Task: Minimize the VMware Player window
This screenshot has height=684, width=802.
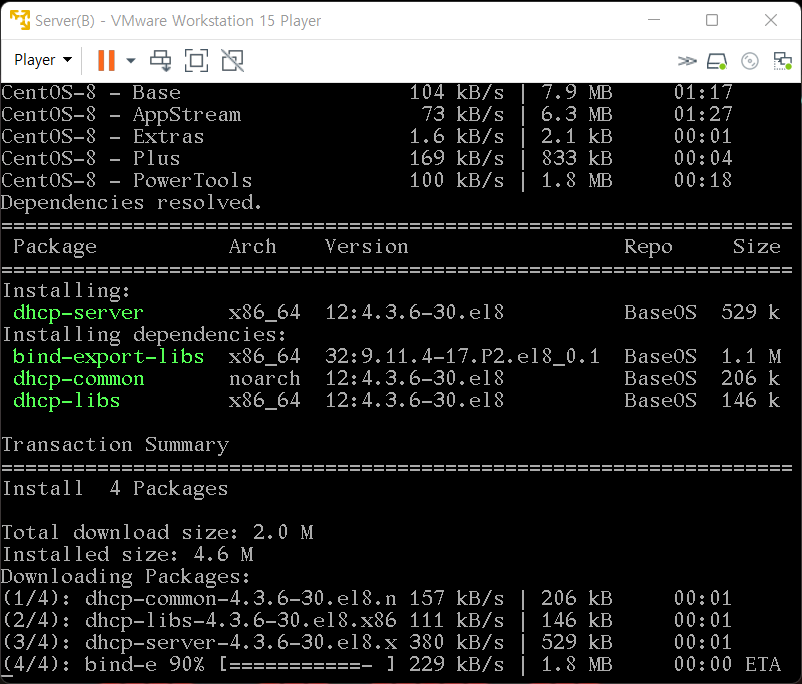Action: [x=654, y=20]
